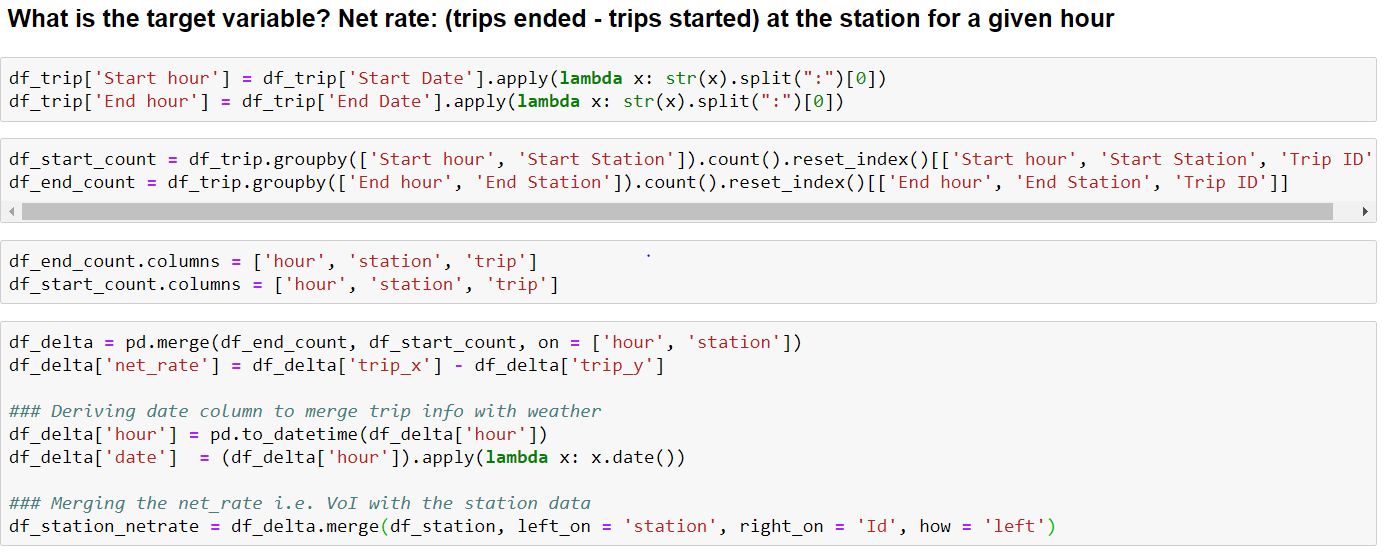Click the comment 'Deriving date column to merge trip info'
Image resolution: width=1388 pixels, height=554 pixels.
(305, 411)
